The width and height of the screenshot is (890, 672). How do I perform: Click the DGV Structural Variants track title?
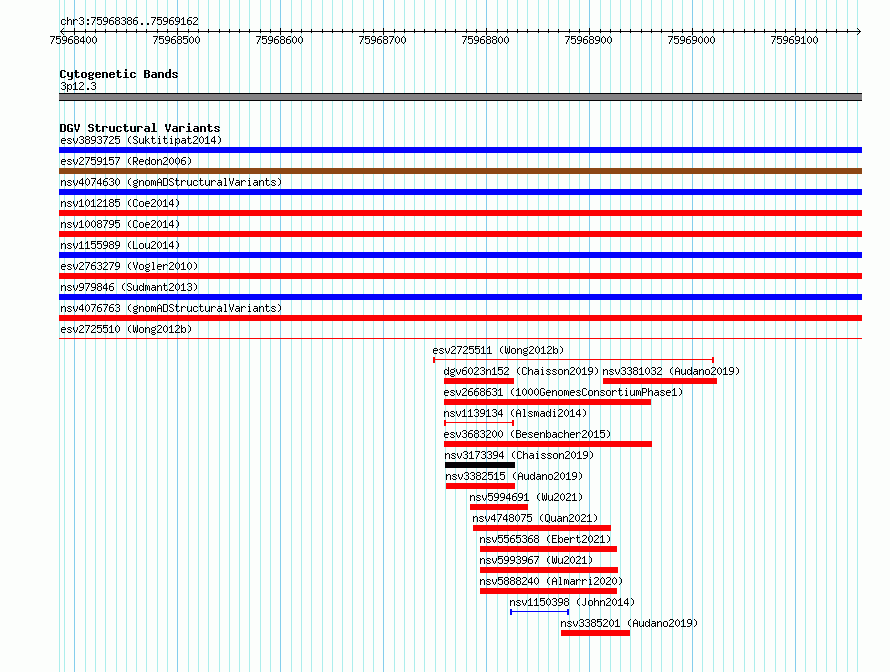[x=140, y=128]
